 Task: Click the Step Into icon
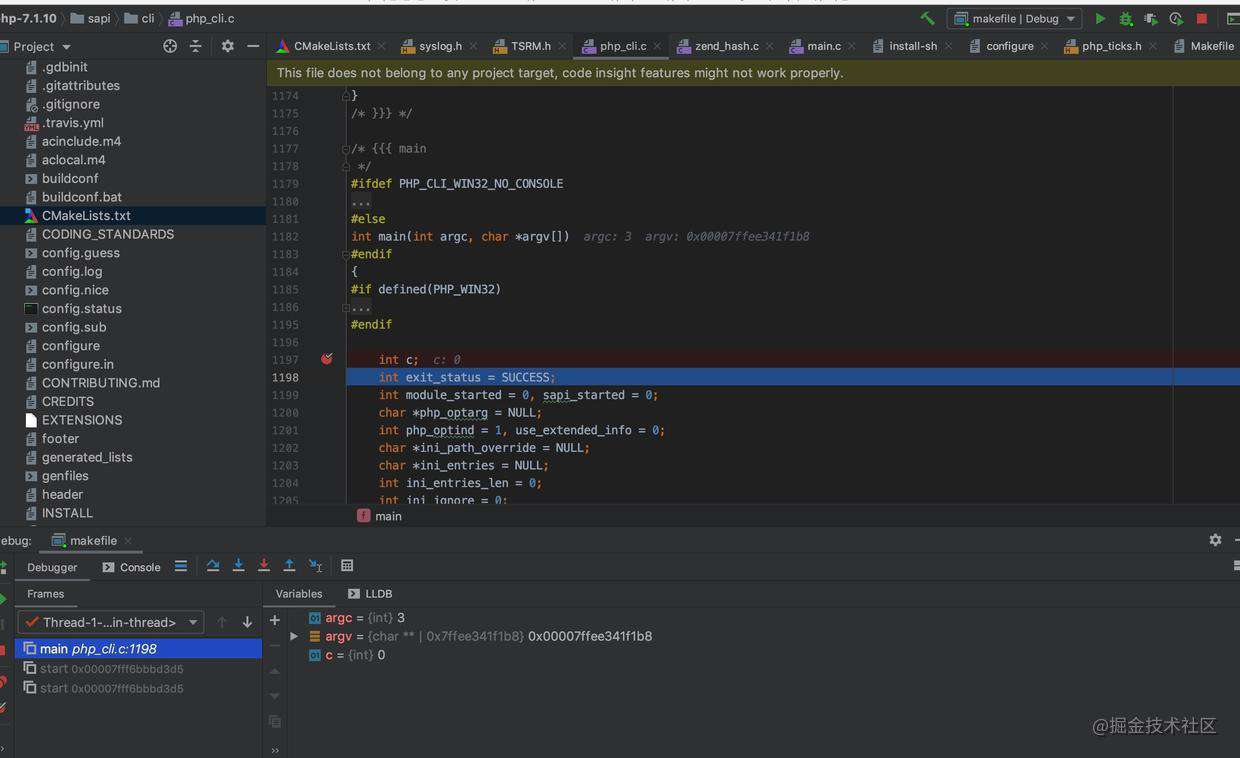point(238,566)
